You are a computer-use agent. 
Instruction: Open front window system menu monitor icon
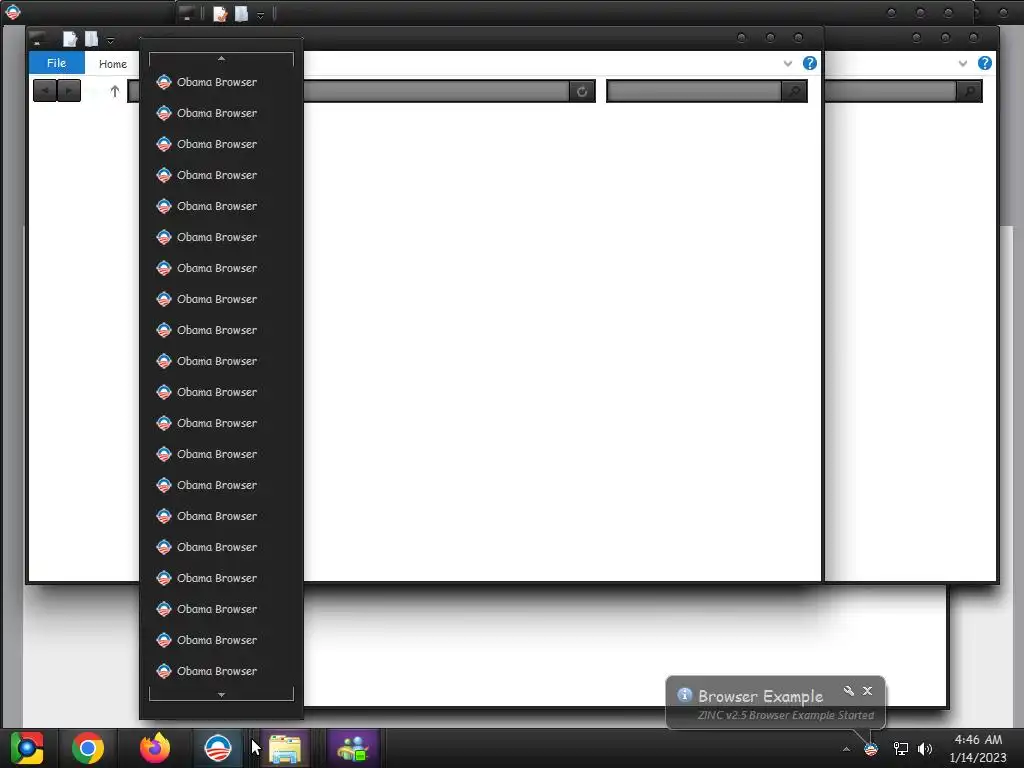coord(38,39)
